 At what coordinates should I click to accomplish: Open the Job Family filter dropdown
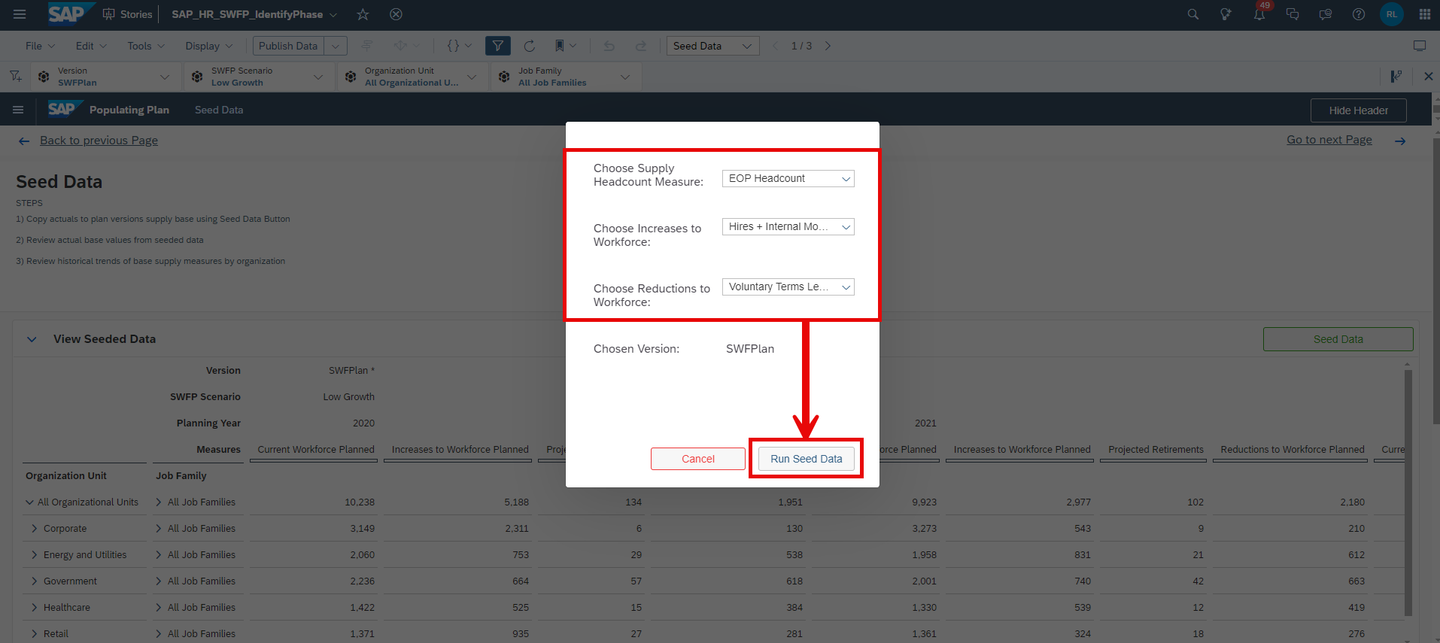(565, 77)
